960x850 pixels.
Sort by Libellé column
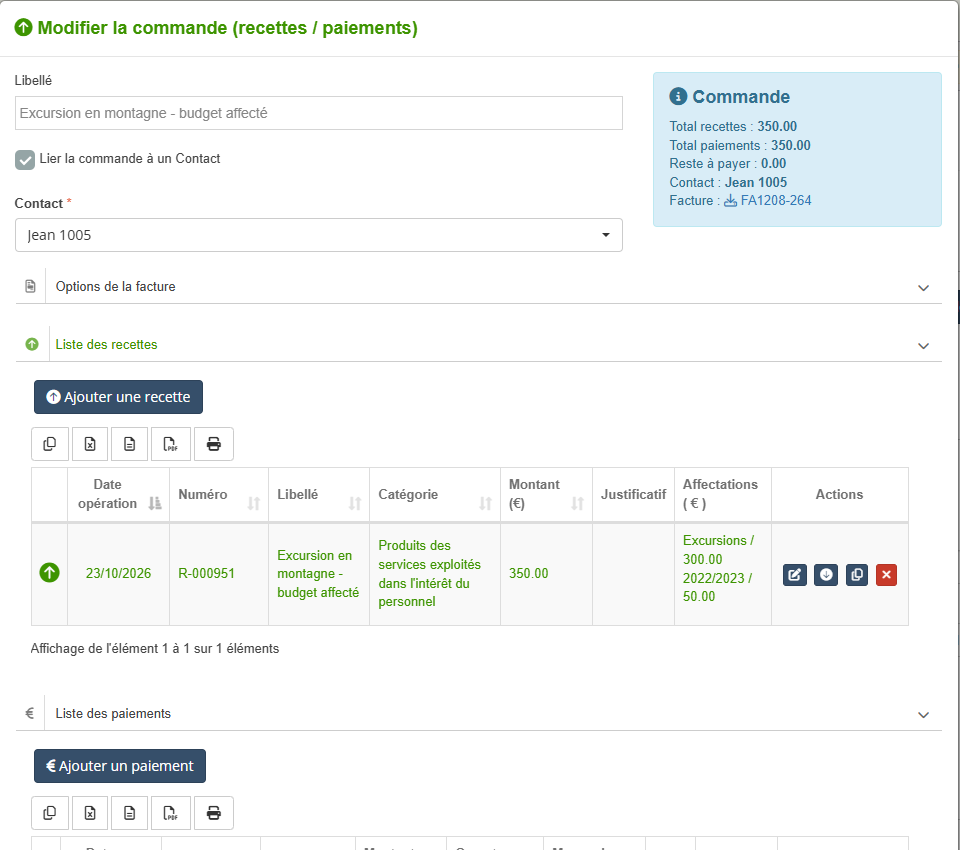point(318,494)
